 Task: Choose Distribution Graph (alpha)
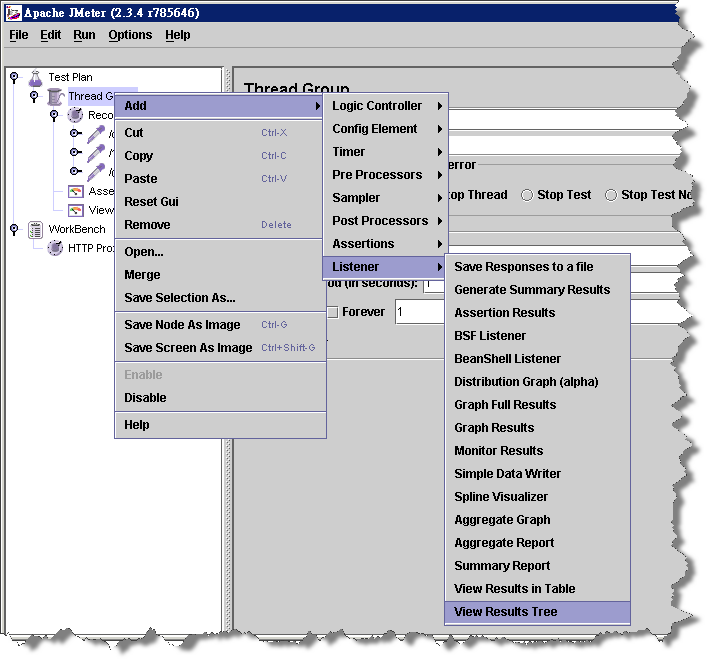[x=537, y=382]
